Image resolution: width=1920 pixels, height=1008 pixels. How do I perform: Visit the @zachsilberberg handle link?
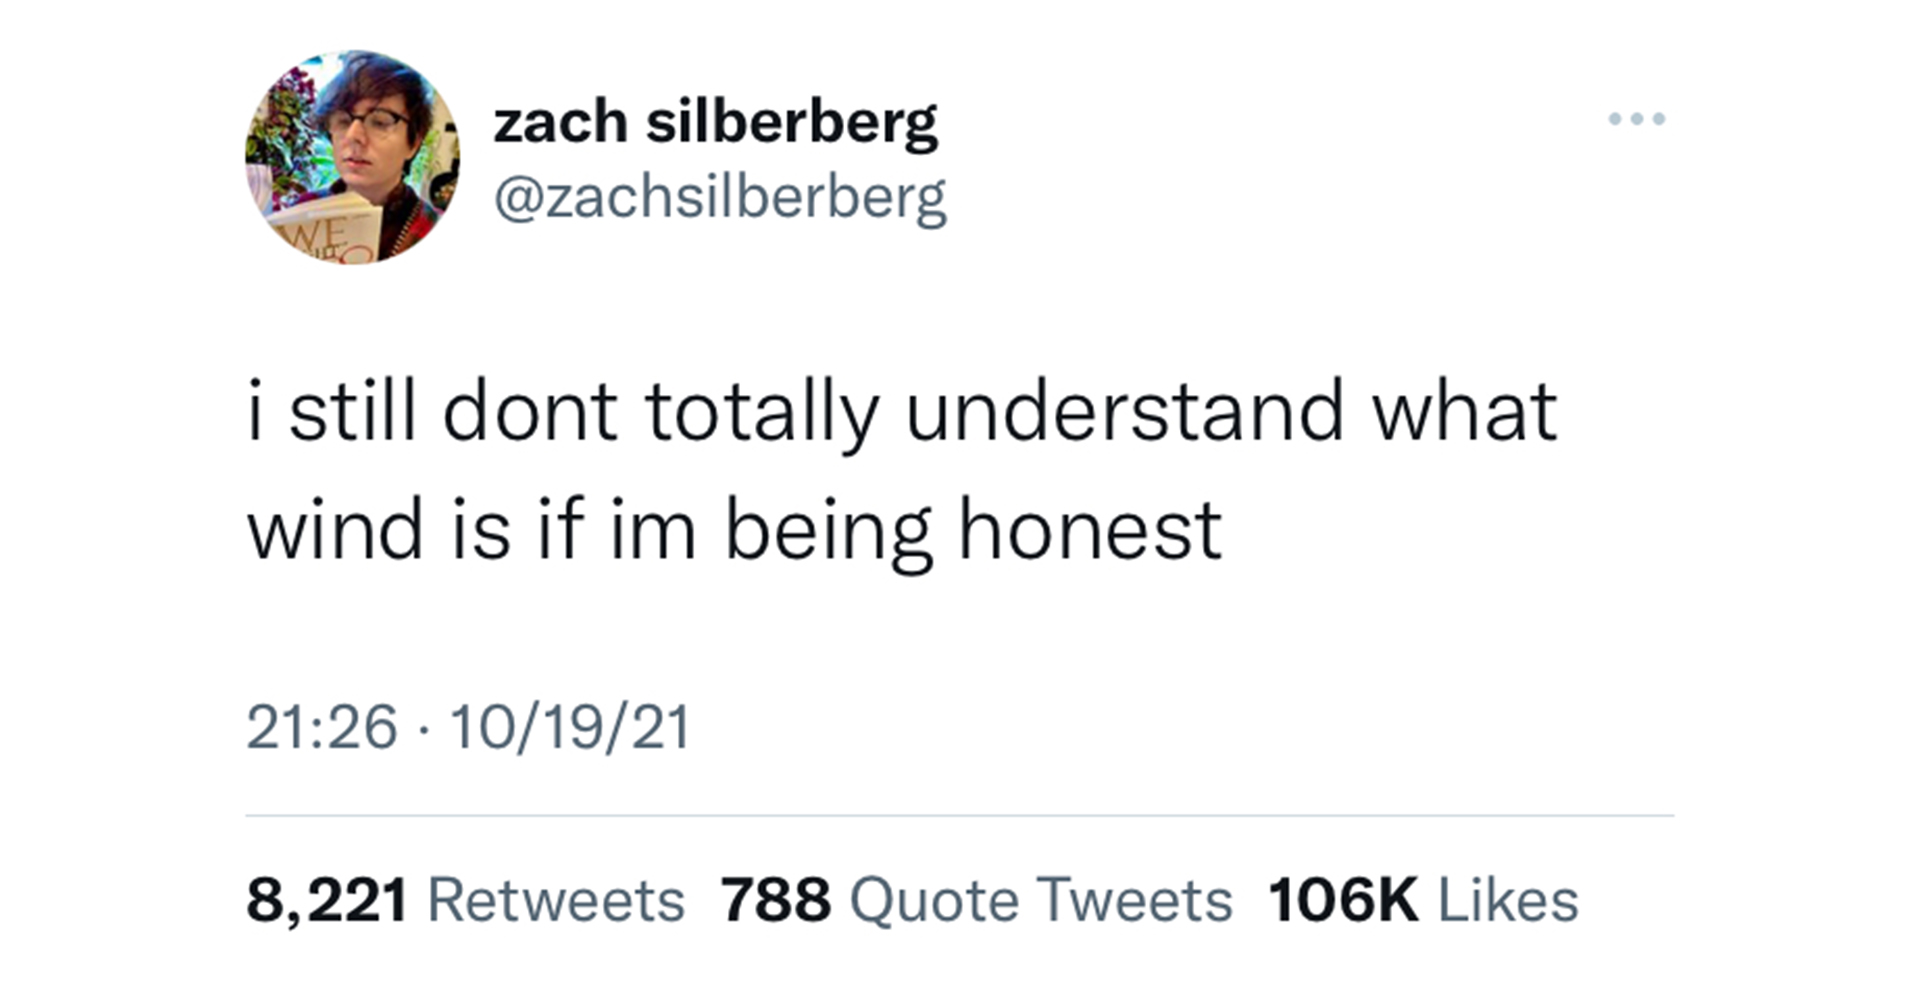(x=720, y=198)
